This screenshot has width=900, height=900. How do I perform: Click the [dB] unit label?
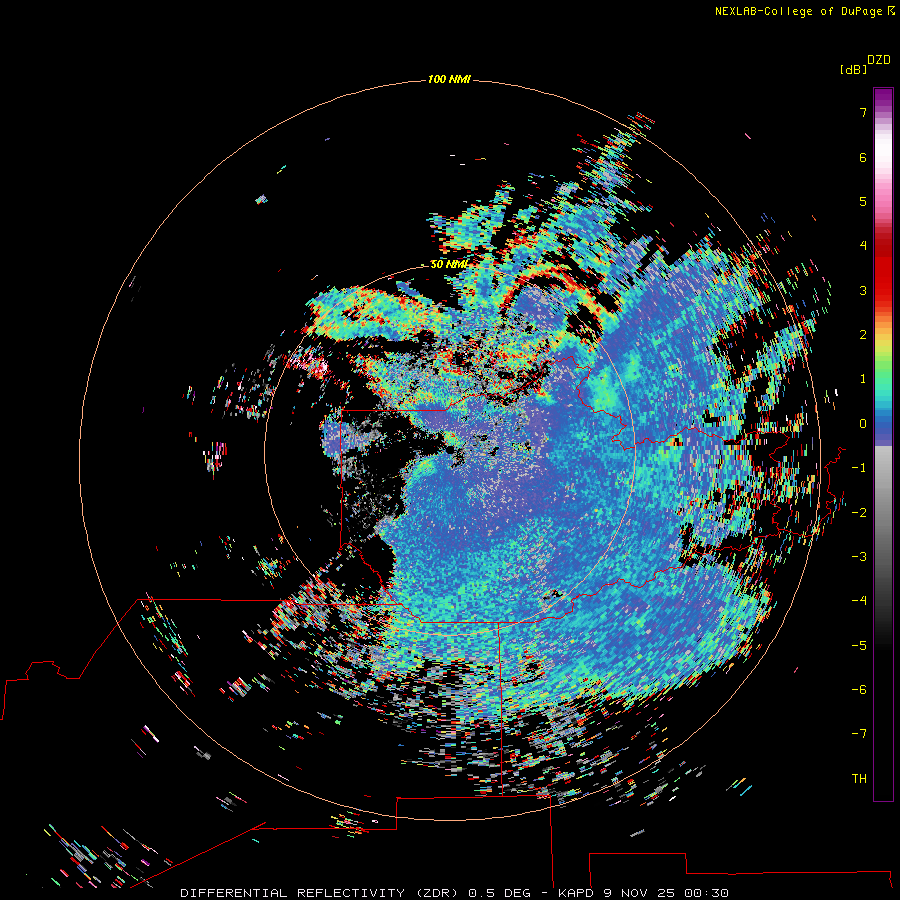point(854,70)
